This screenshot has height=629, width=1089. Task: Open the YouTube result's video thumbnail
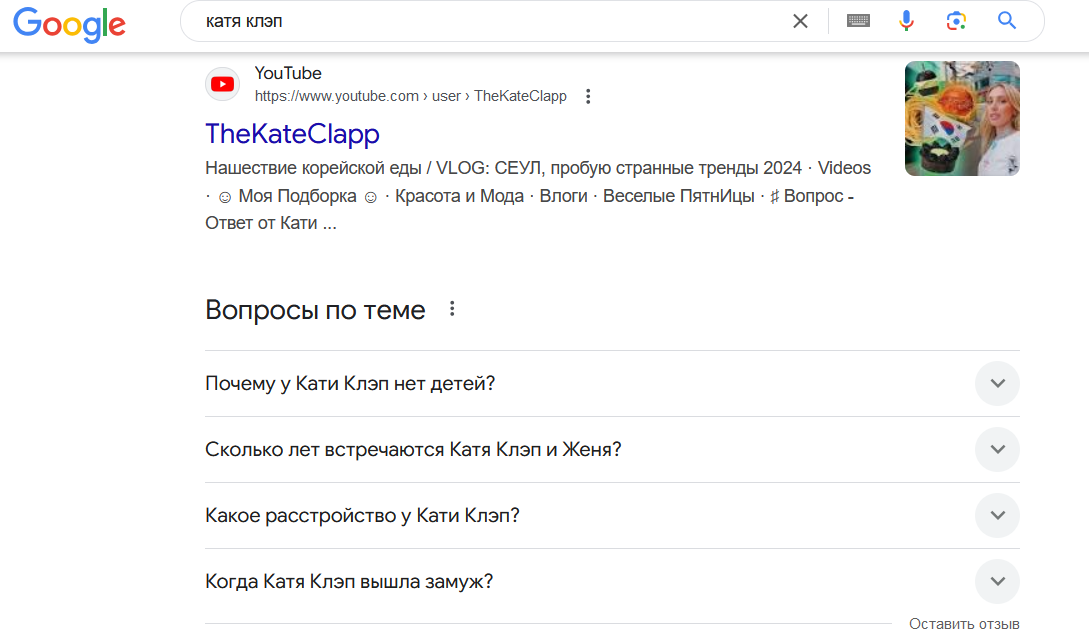point(962,118)
